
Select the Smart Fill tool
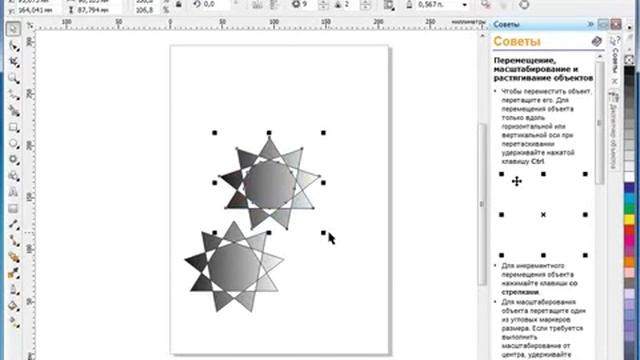coord(13,111)
